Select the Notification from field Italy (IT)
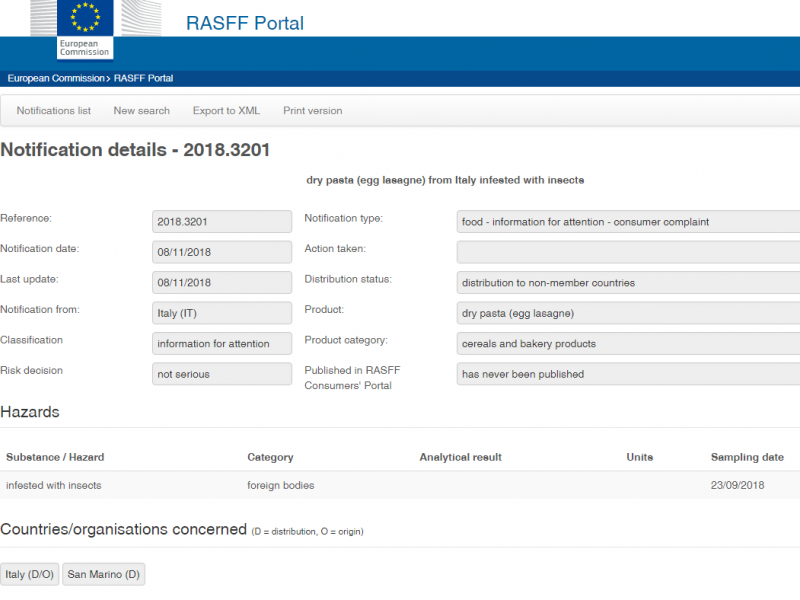This screenshot has height=600, width=800. [x=222, y=313]
